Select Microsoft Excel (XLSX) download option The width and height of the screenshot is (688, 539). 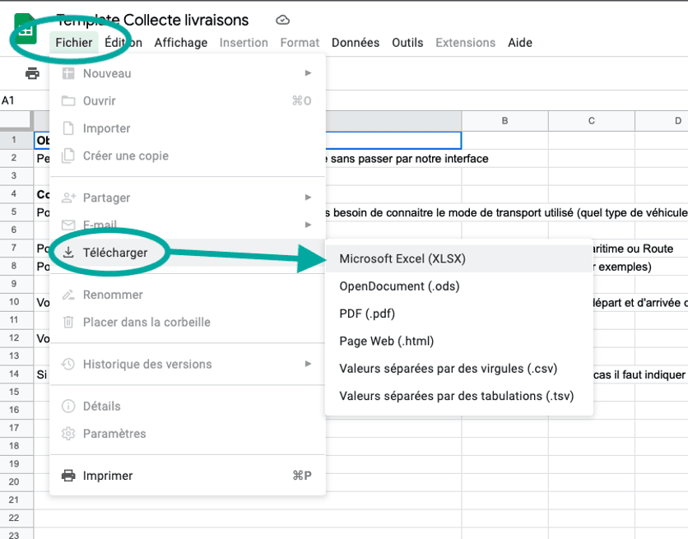[x=402, y=258]
